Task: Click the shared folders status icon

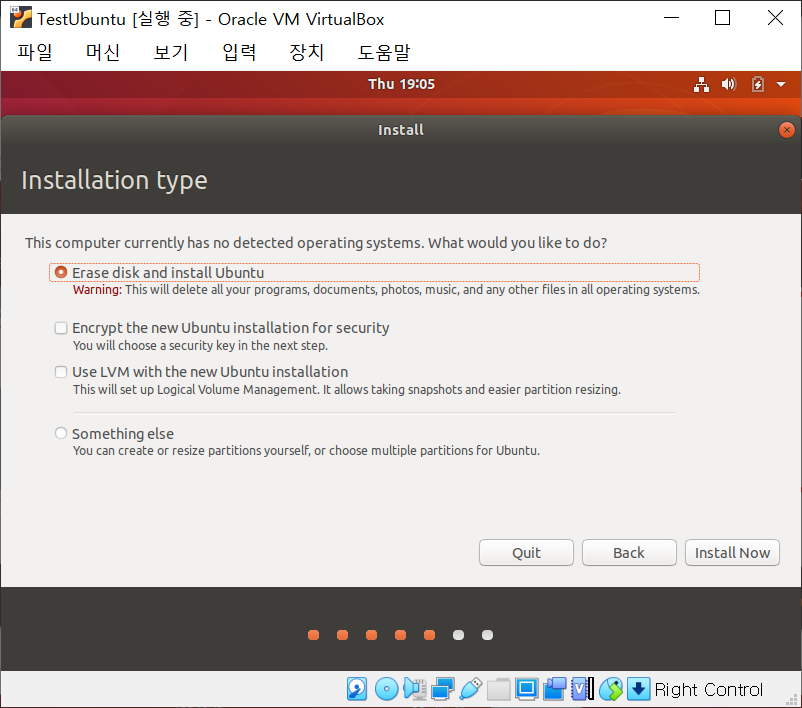Action: pyautogui.click(x=499, y=689)
